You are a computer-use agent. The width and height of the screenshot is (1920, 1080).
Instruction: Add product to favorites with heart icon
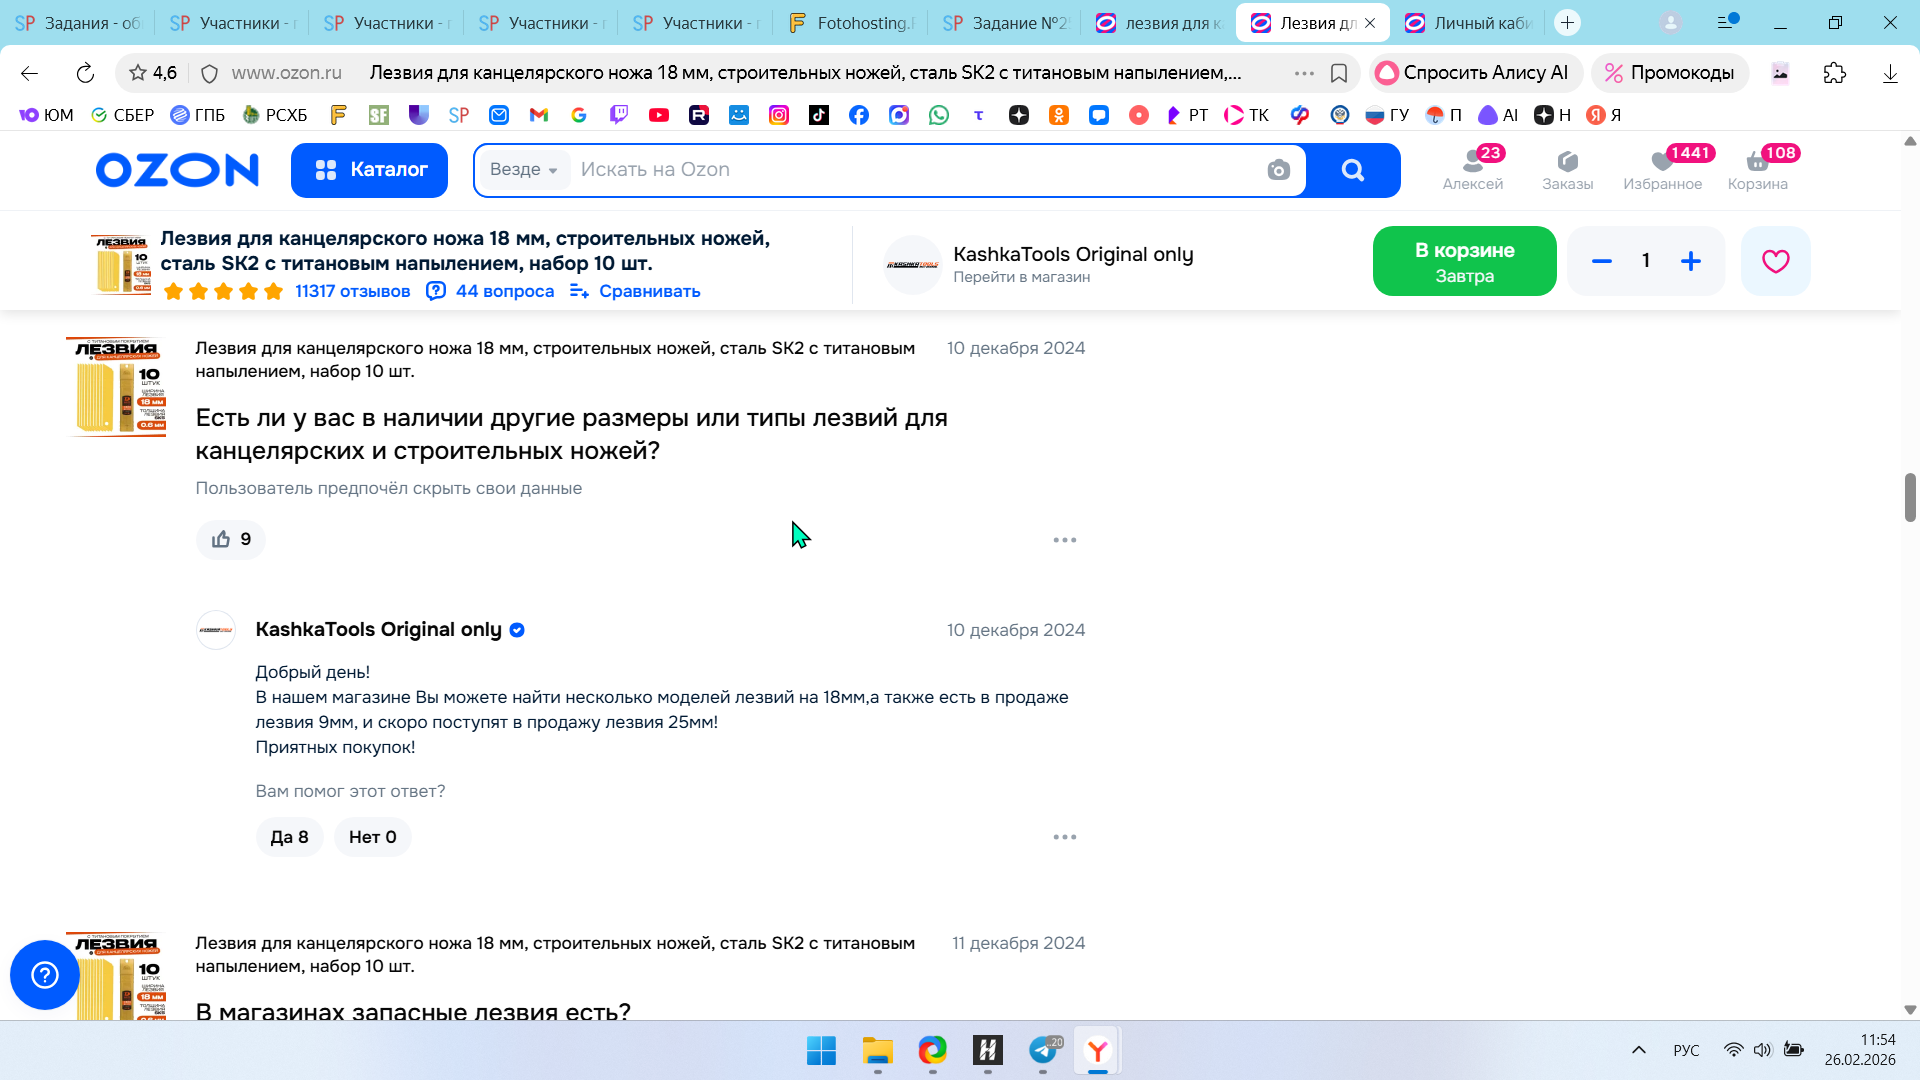1775,261
